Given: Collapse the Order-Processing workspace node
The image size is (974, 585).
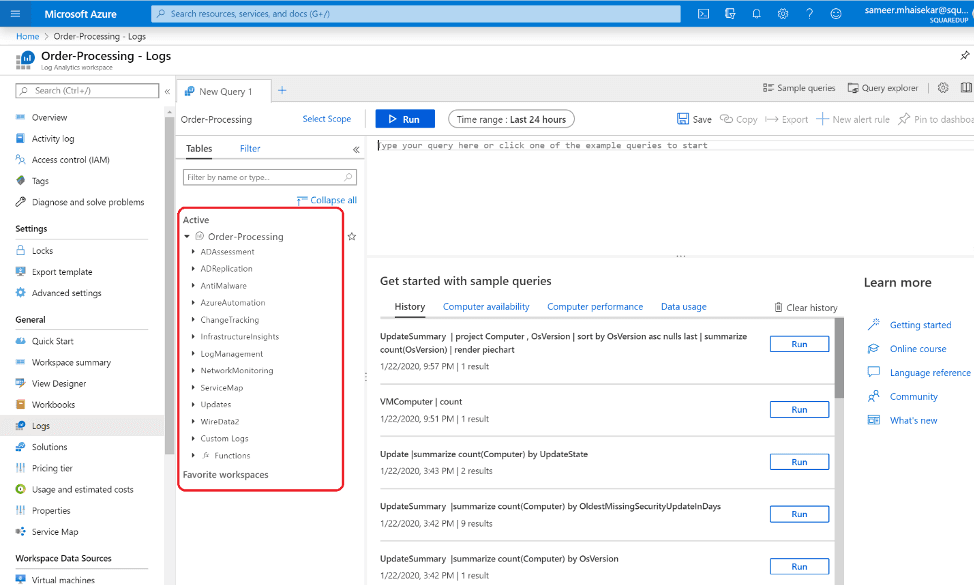Looking at the screenshot, I should (187, 237).
